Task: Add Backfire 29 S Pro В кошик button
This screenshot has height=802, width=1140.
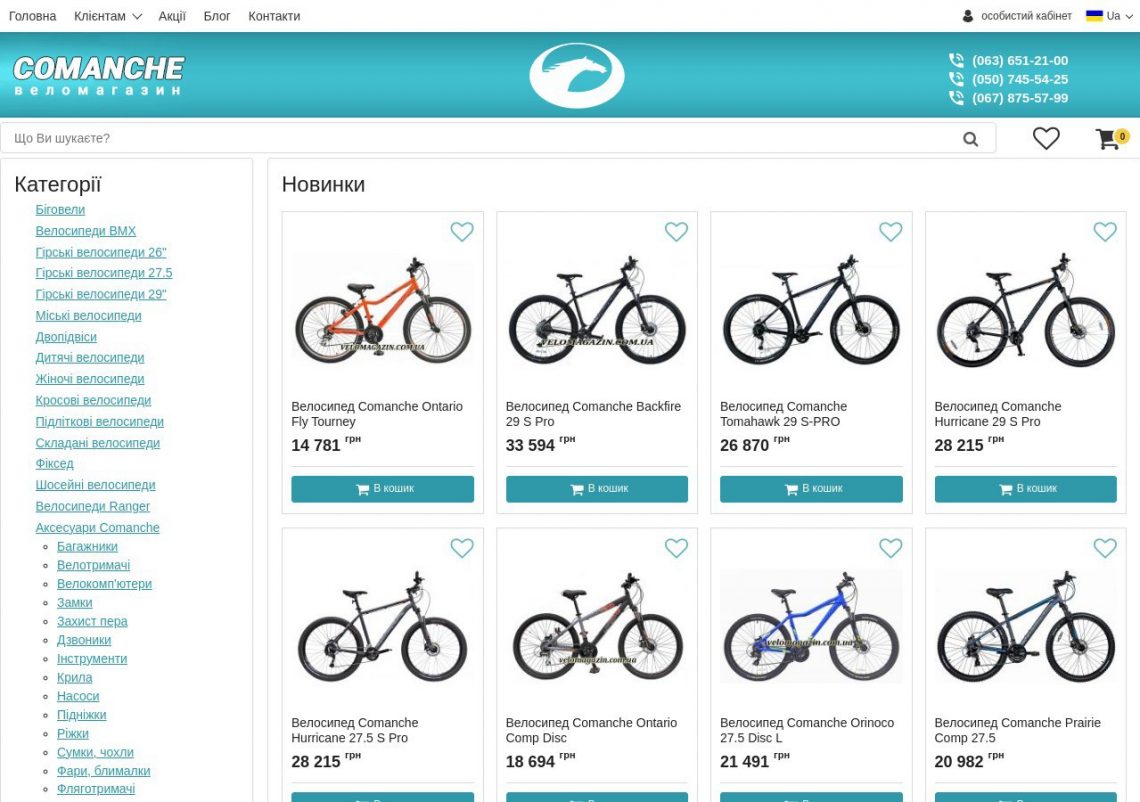Action: click(597, 489)
